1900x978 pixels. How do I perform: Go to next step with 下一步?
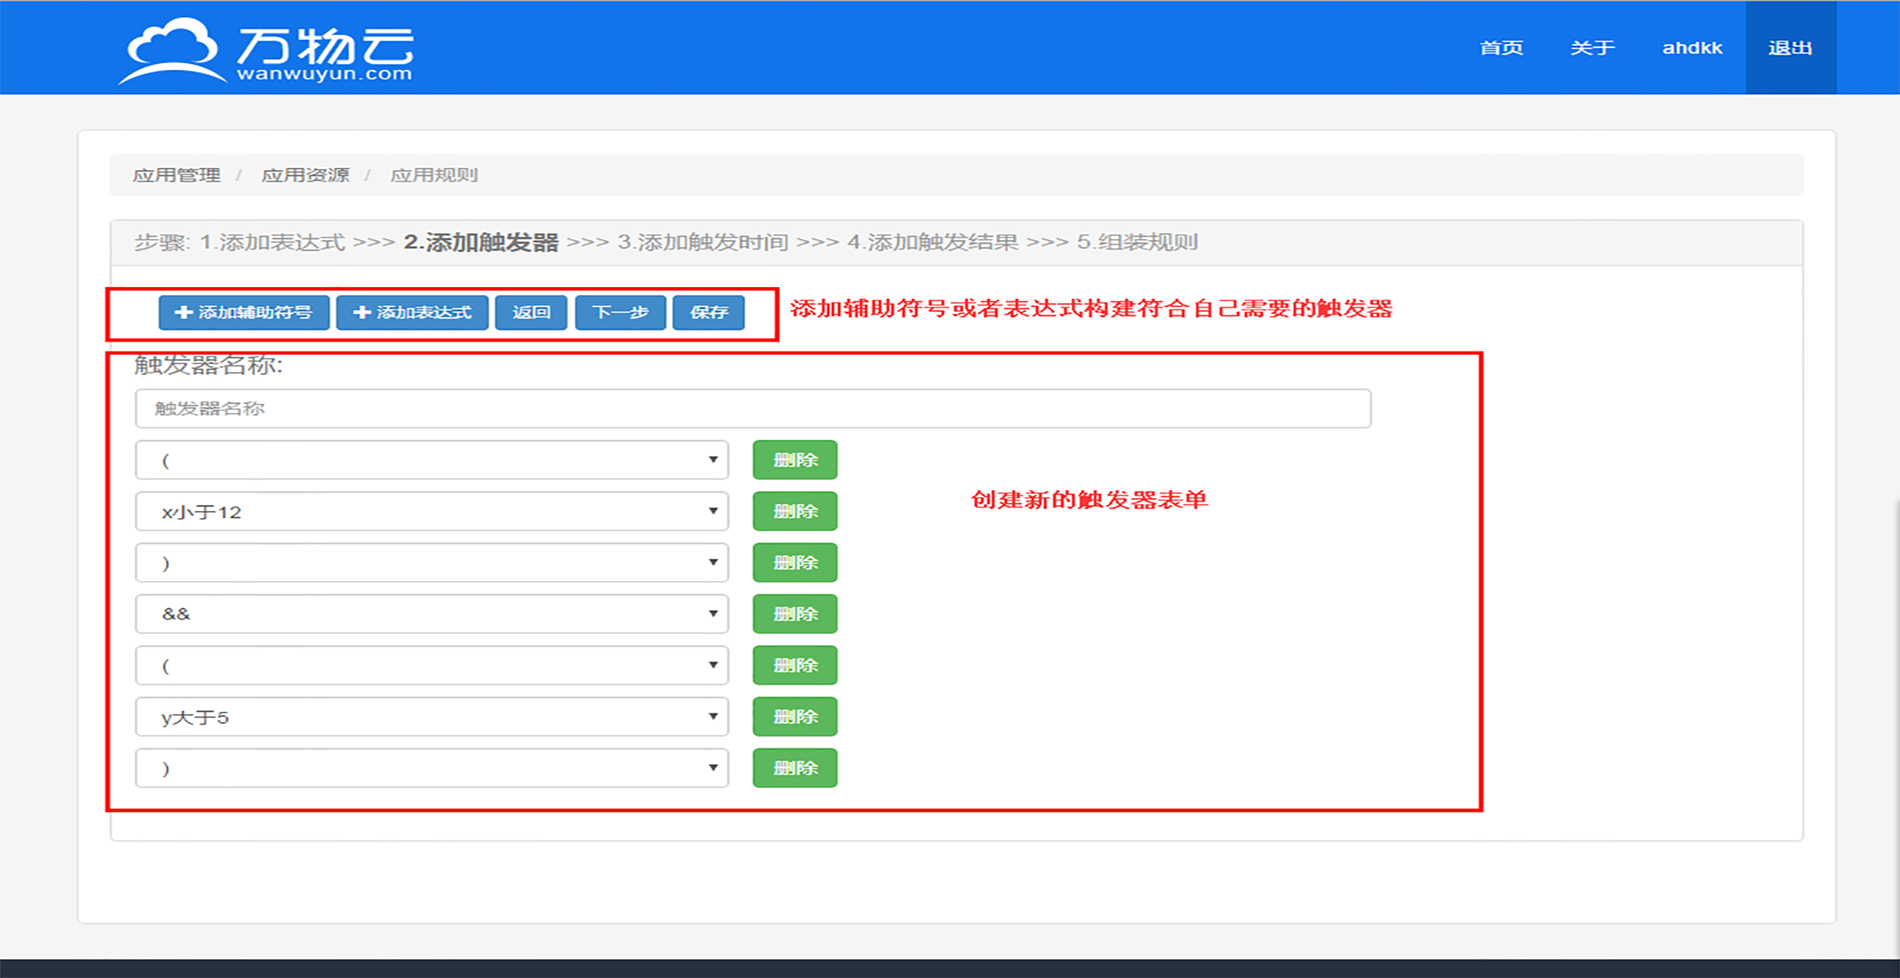tap(620, 312)
